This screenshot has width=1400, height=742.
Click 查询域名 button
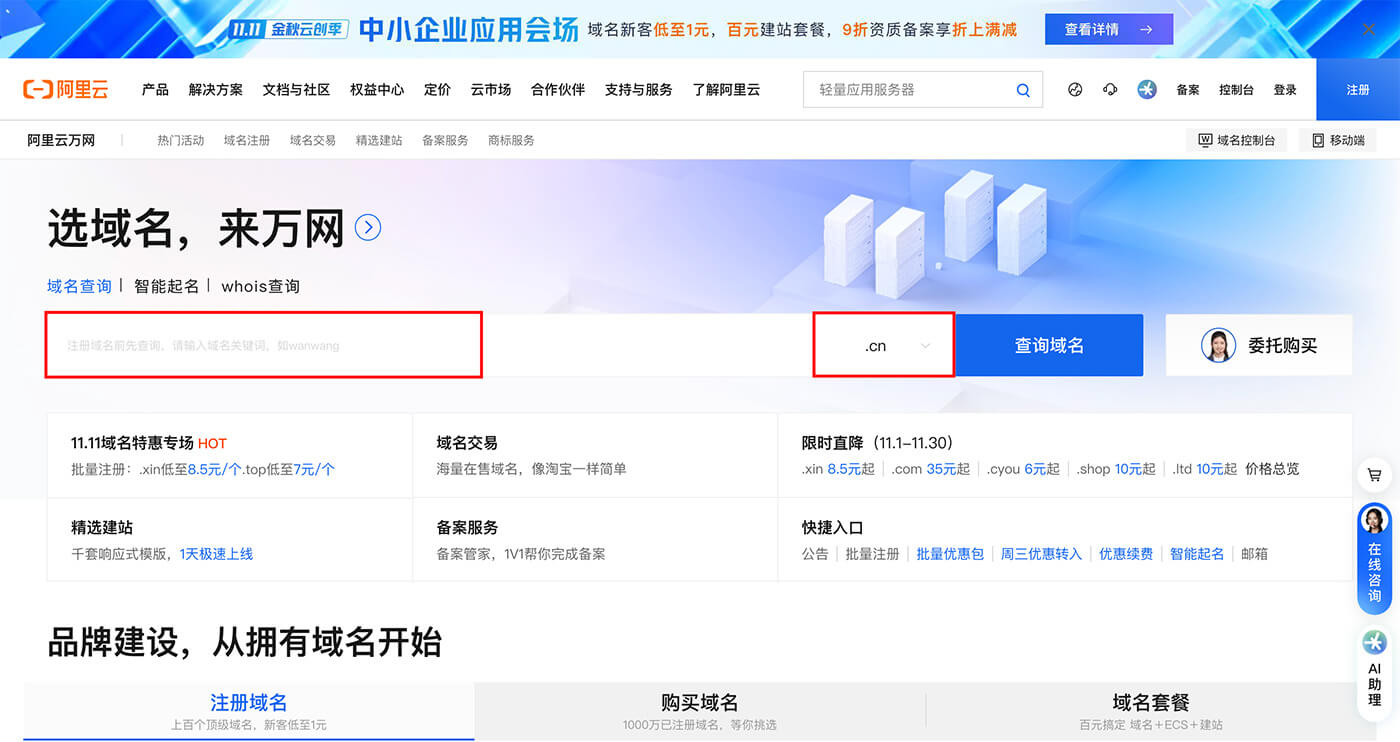[1049, 346]
